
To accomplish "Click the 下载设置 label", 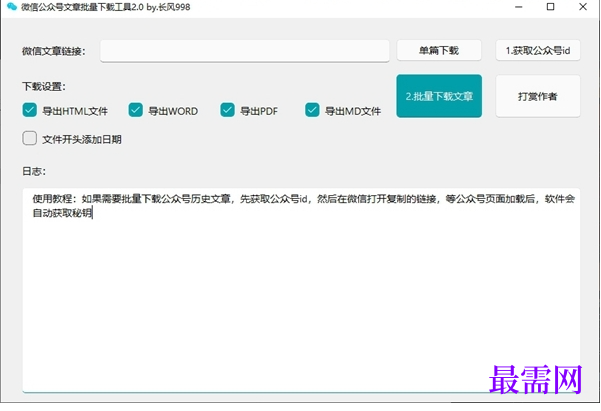I will (x=44, y=87).
